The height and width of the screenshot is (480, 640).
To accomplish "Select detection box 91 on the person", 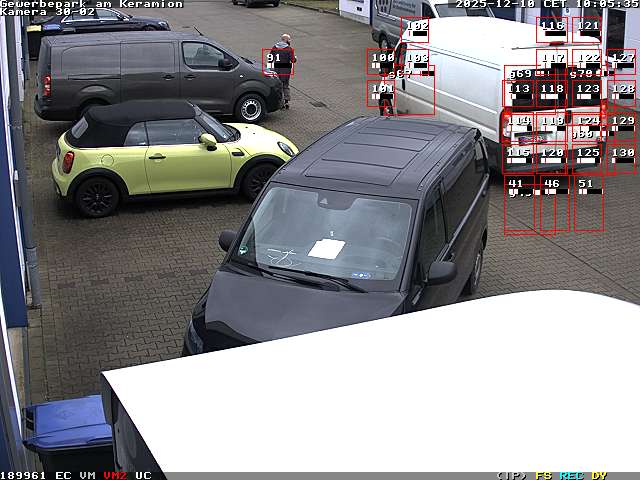I will [x=278, y=62].
